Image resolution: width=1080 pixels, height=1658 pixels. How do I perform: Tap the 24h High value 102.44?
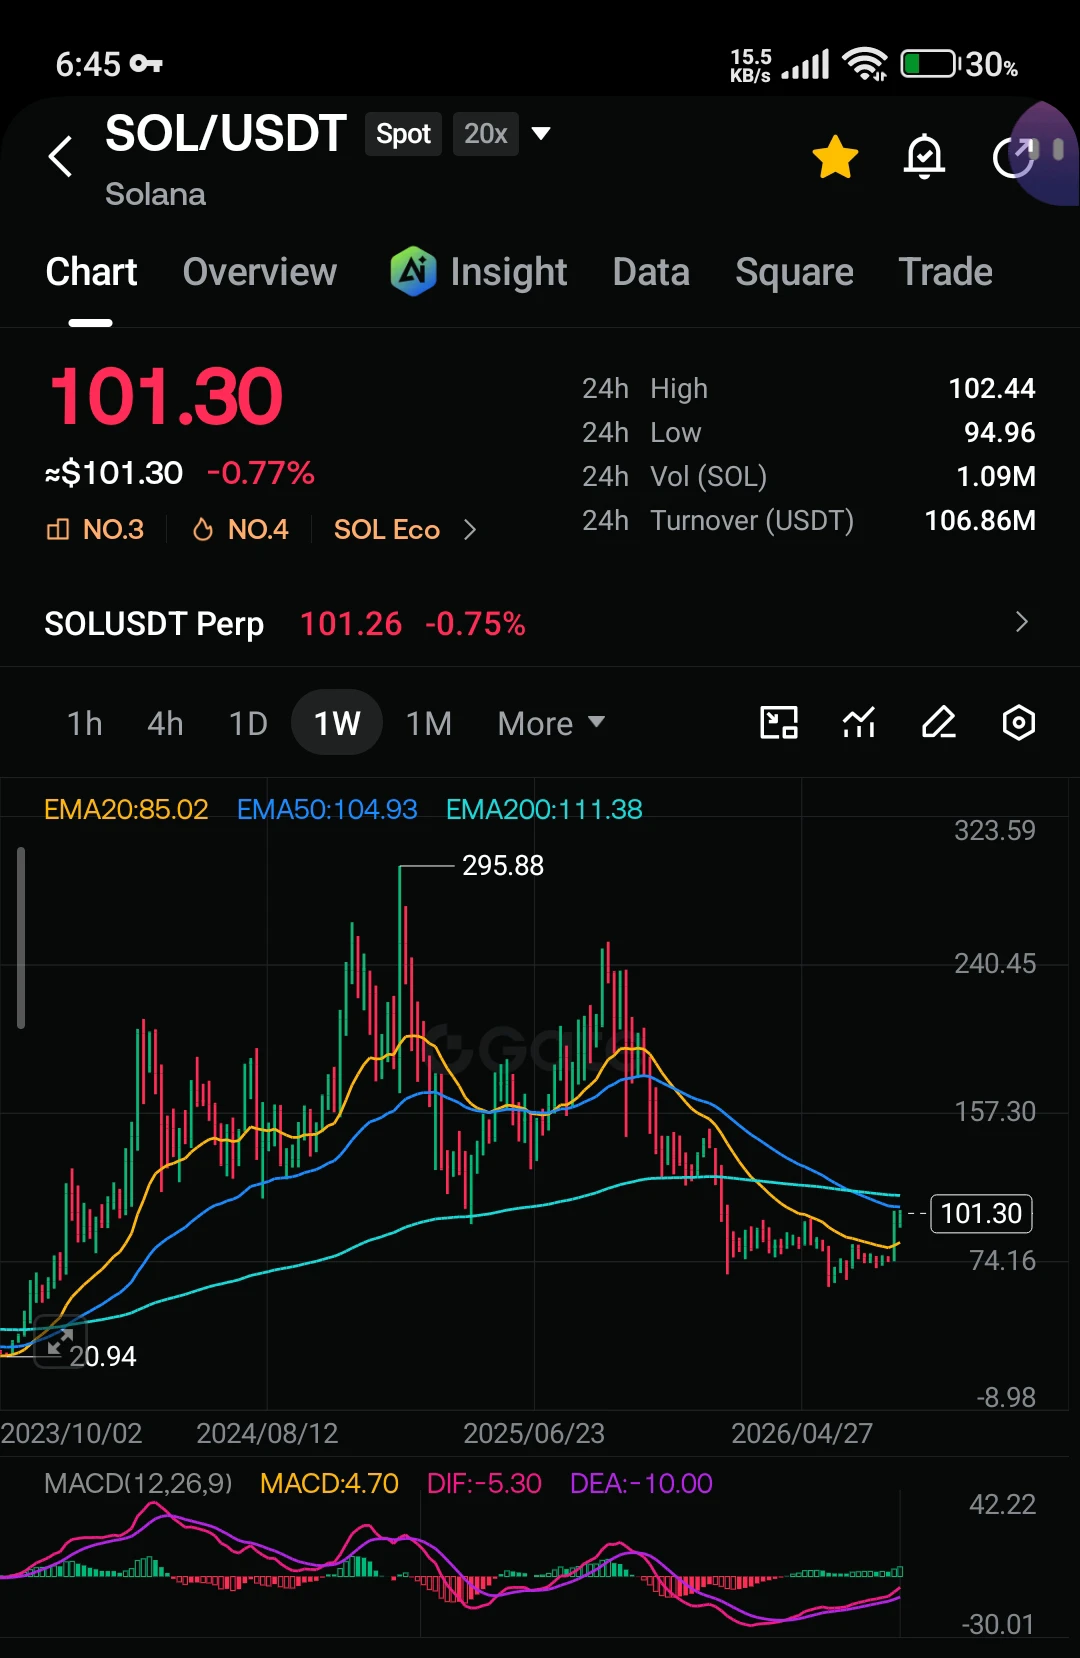pos(991,388)
